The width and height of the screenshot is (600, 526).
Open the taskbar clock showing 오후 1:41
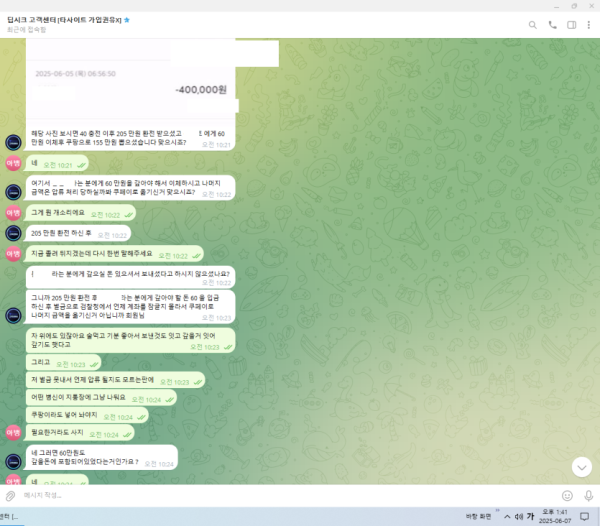(555, 516)
